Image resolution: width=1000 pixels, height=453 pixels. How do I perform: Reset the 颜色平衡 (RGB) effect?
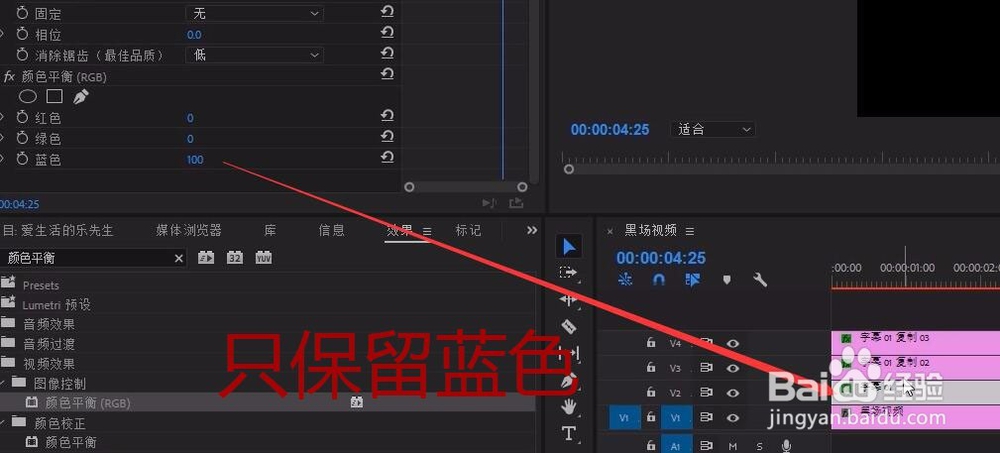387,74
